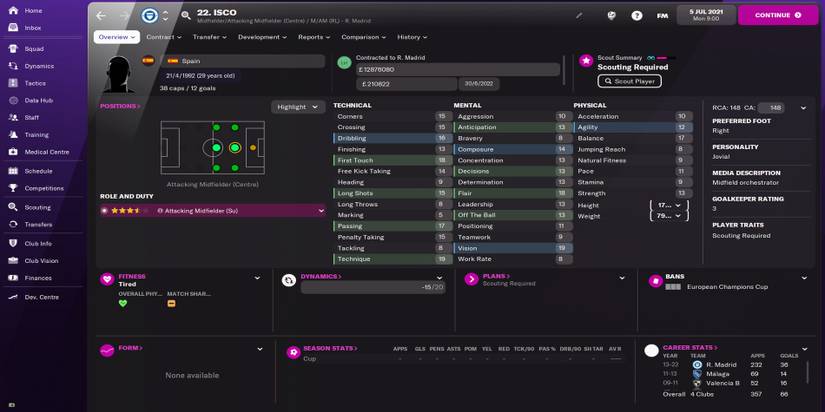Click the Career Stats scrollbar

click(x=808, y=371)
